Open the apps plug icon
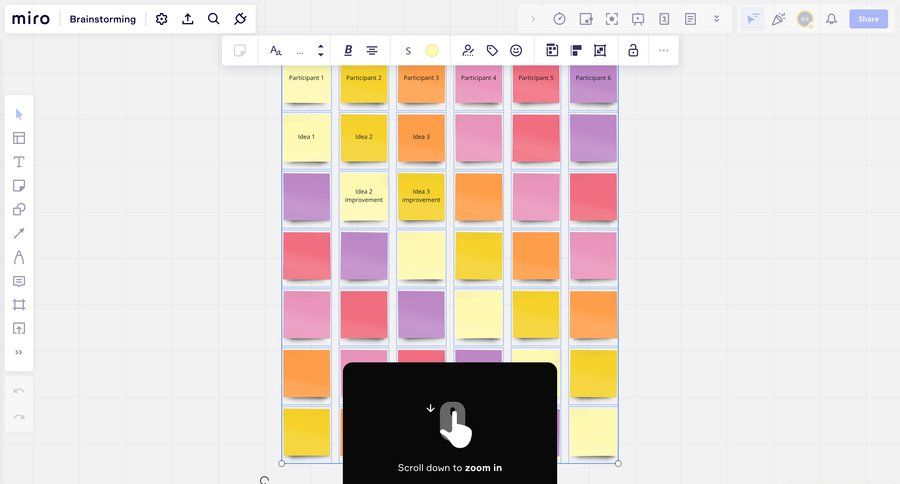This screenshot has width=900, height=484. click(240, 19)
